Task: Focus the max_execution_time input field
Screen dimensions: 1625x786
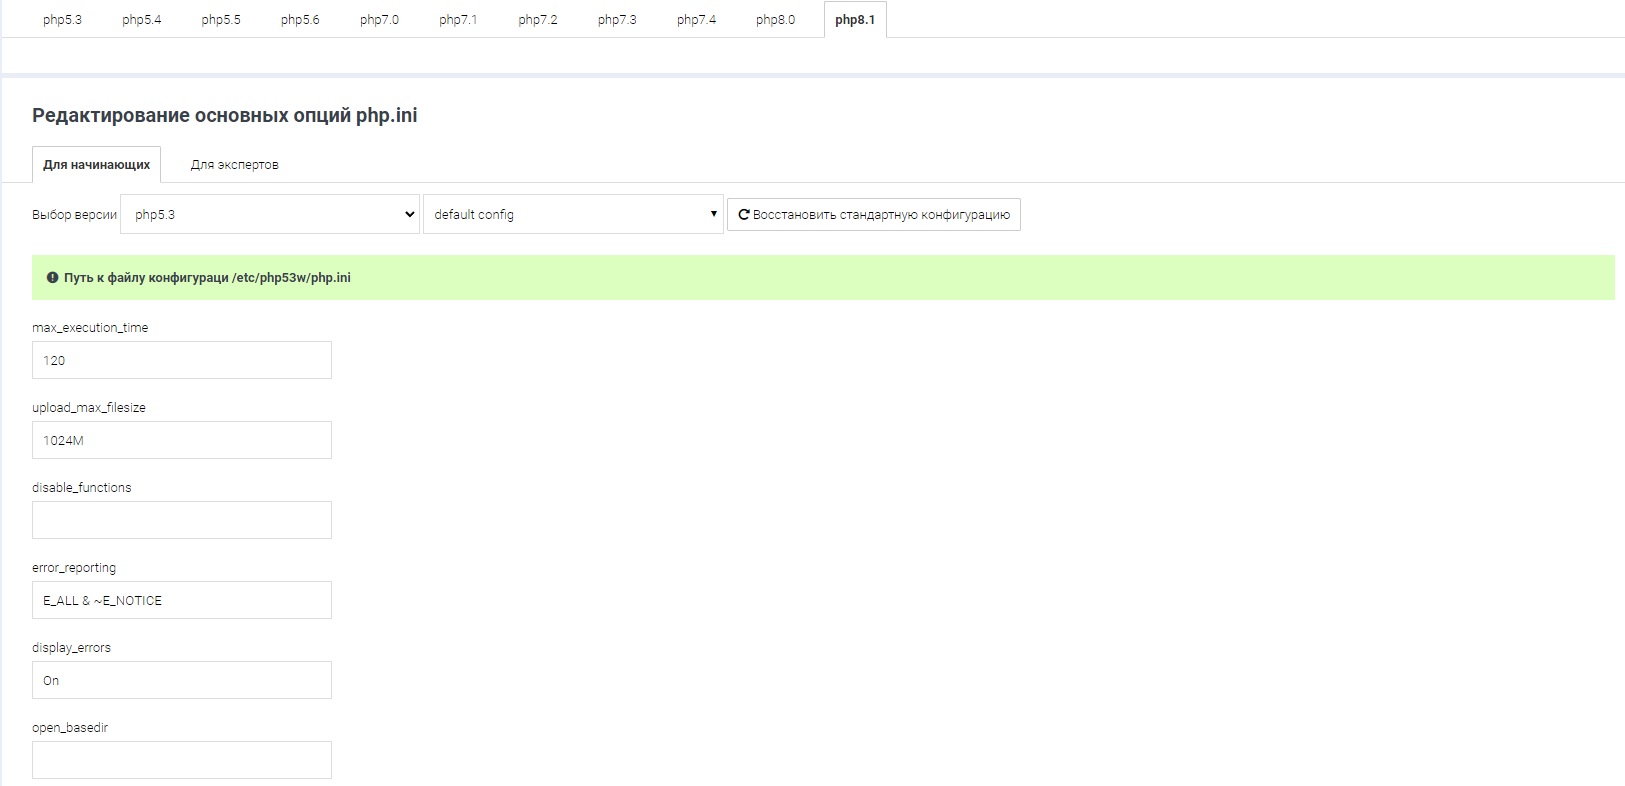Action: tap(181, 360)
